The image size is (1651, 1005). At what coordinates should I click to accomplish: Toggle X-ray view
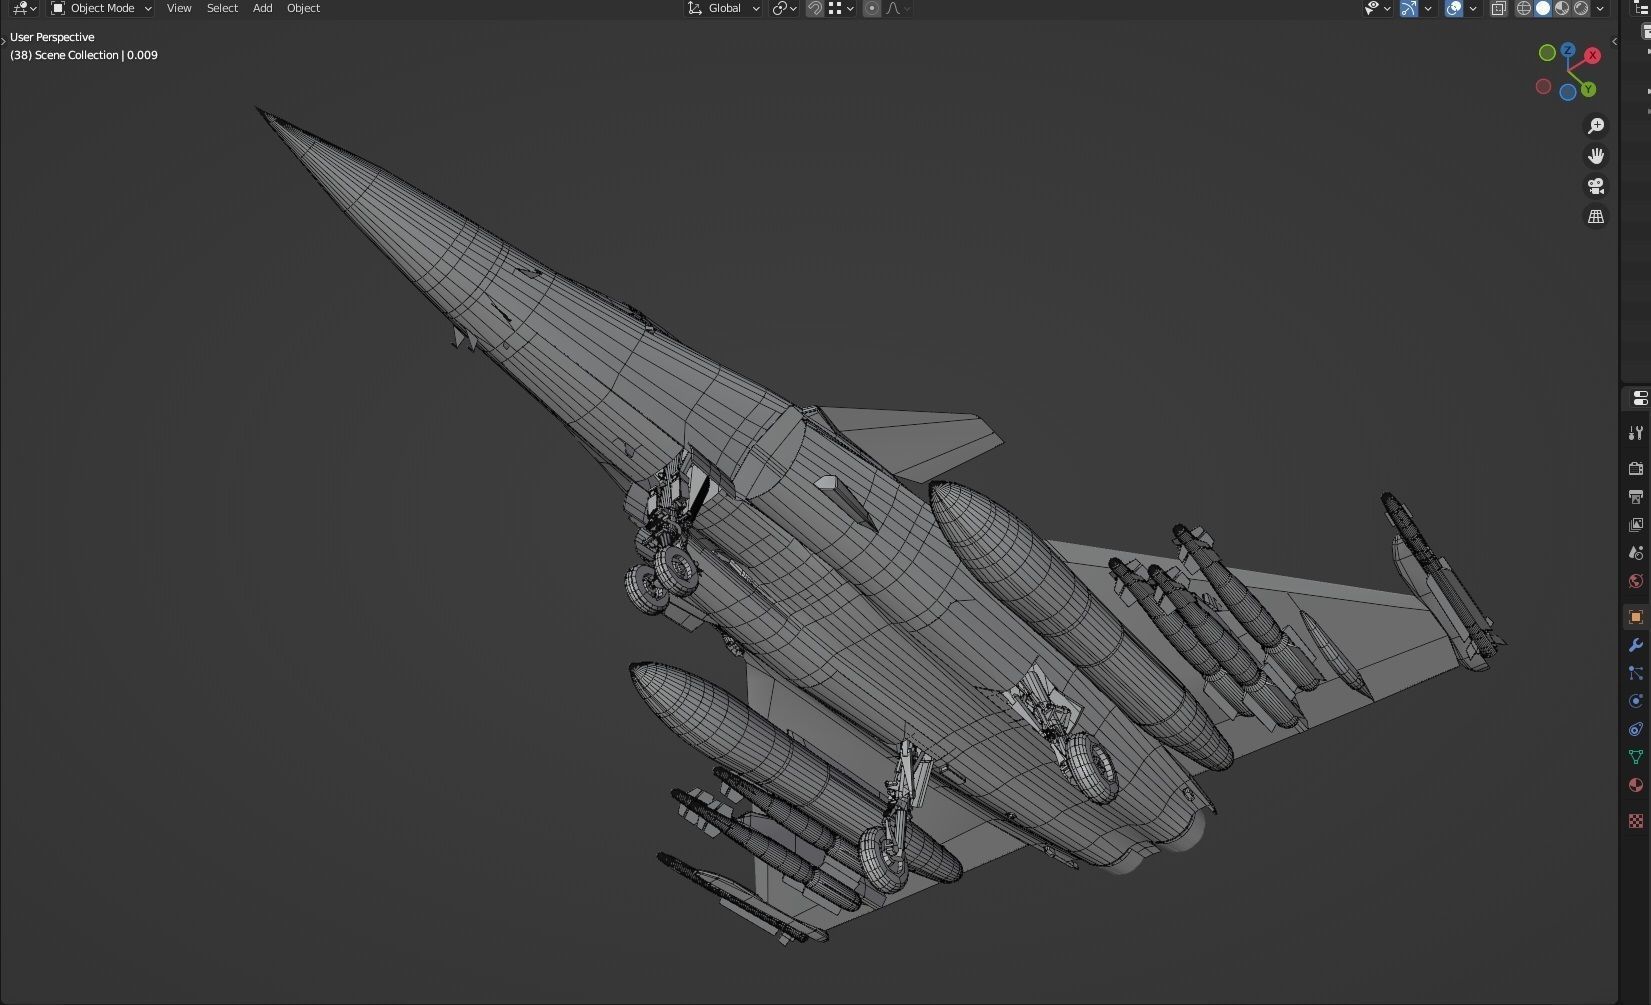click(1498, 8)
